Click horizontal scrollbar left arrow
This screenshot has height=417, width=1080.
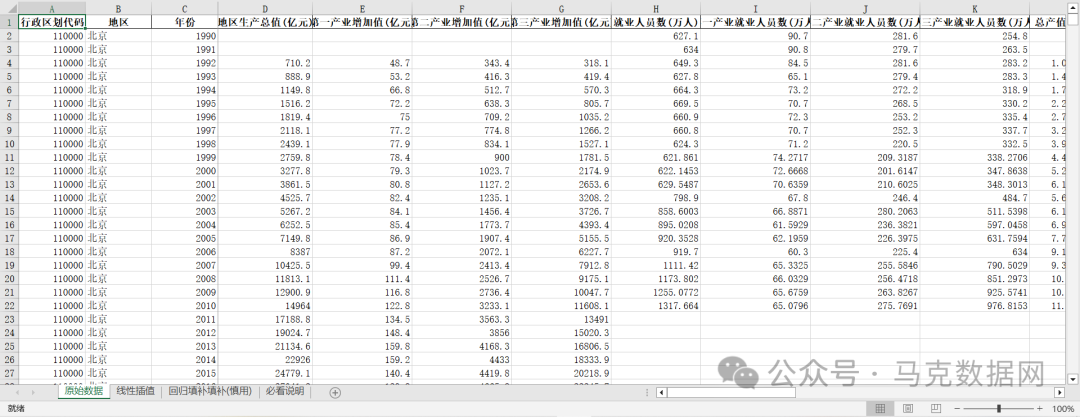point(661,392)
